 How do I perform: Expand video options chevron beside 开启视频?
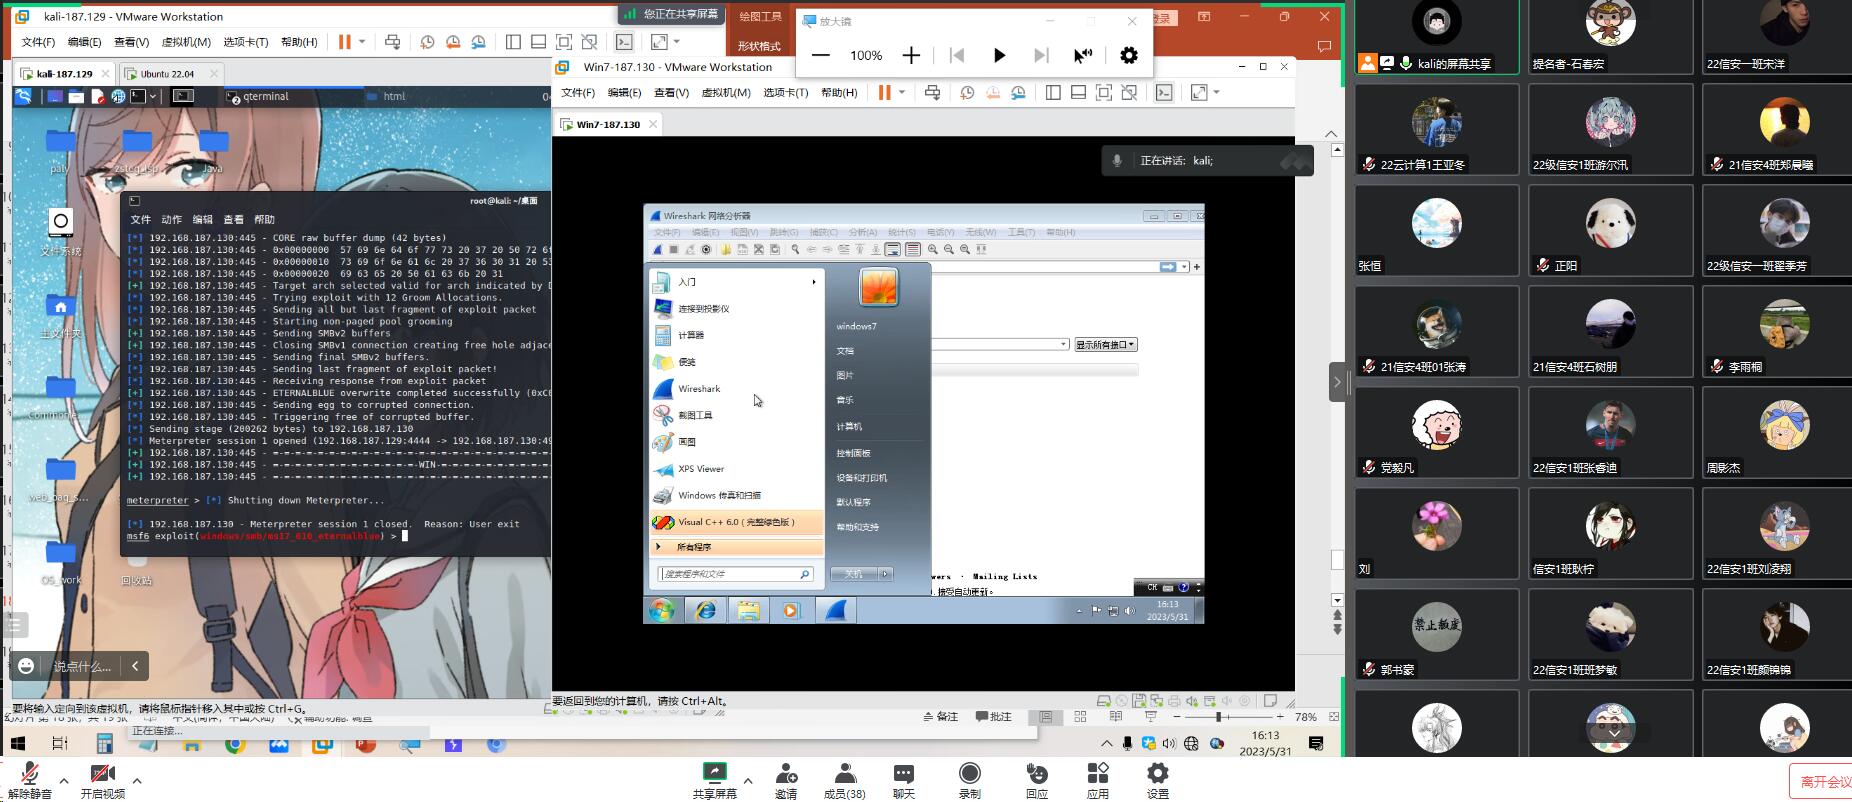click(x=137, y=780)
